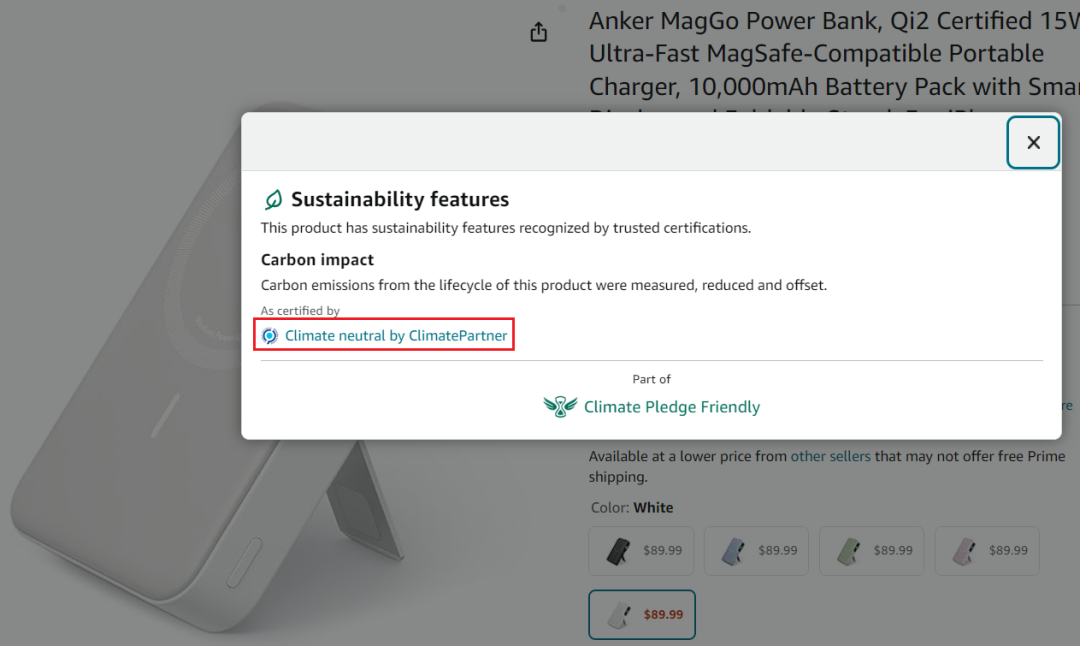Click the winged Climate Pledge Friendly logo
Image resolution: width=1080 pixels, height=646 pixels.
[560, 406]
